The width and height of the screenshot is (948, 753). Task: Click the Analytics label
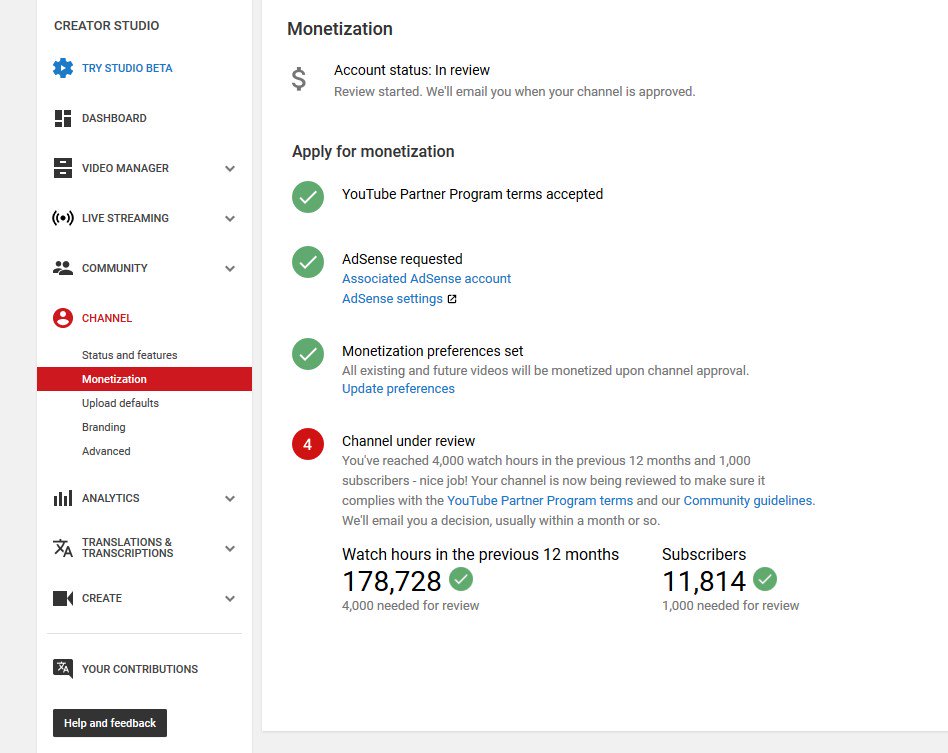(111, 498)
